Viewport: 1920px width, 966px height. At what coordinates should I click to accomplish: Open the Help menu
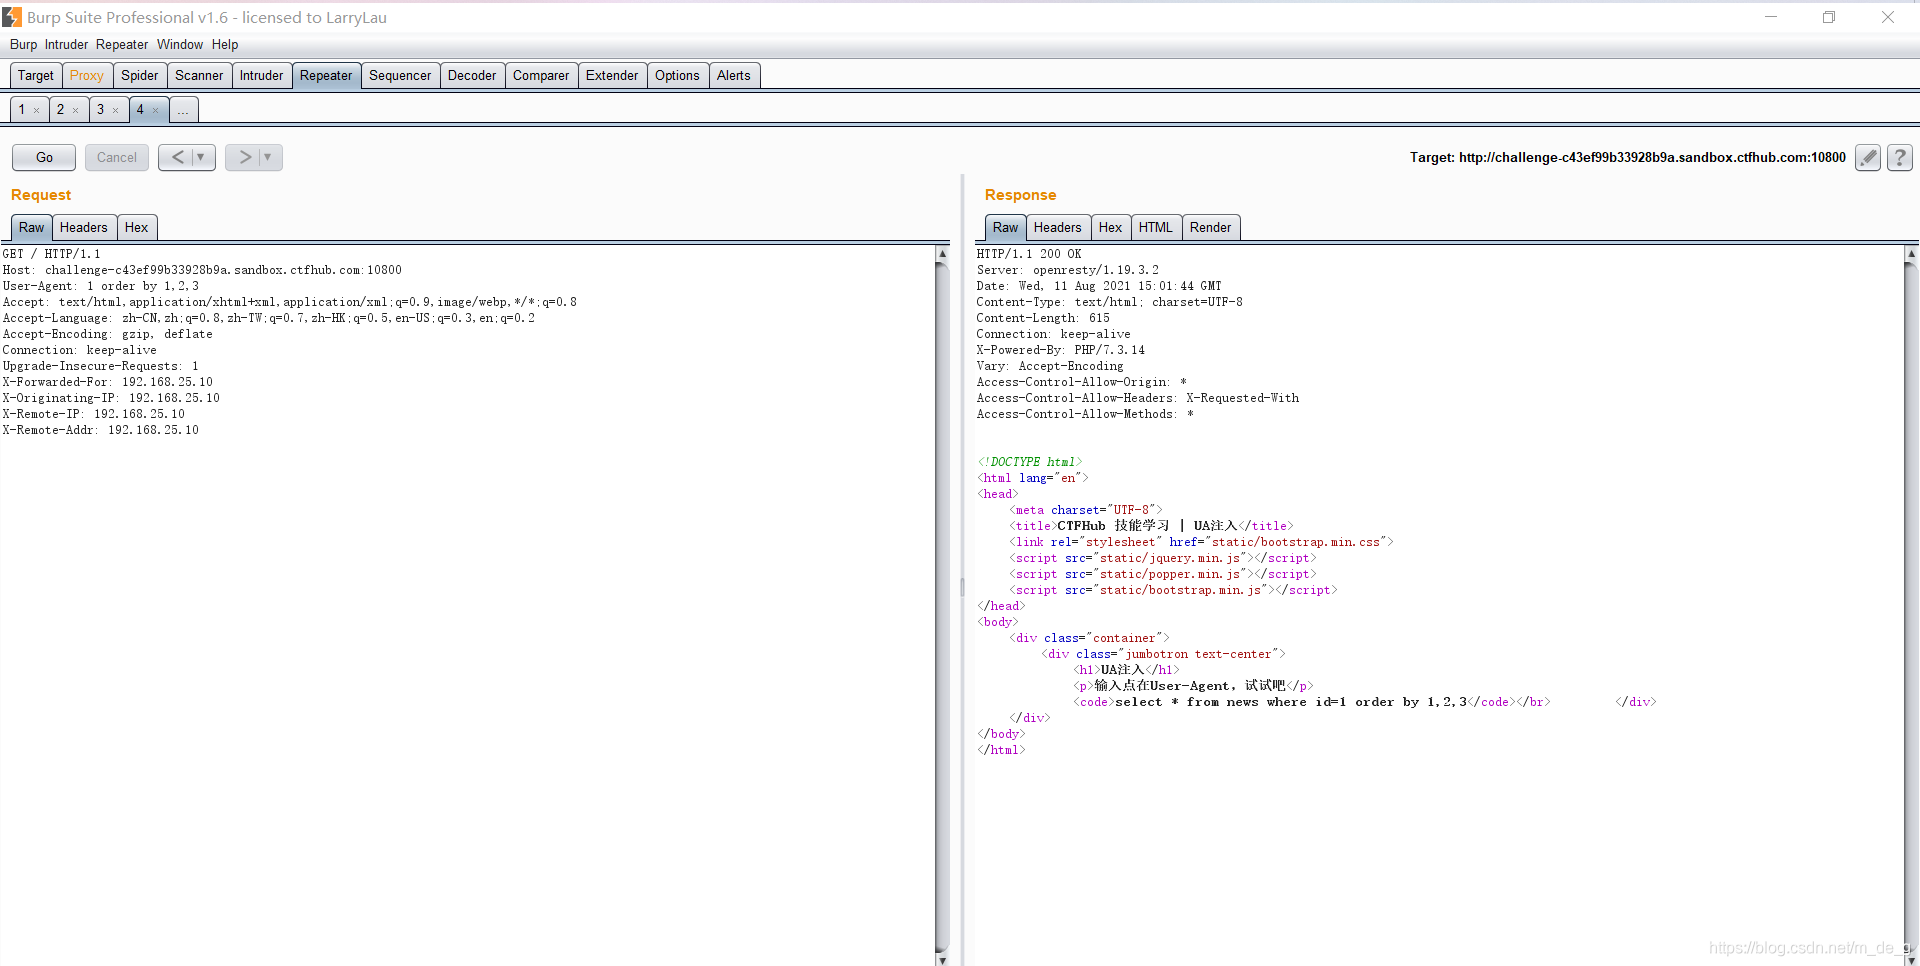click(x=225, y=44)
